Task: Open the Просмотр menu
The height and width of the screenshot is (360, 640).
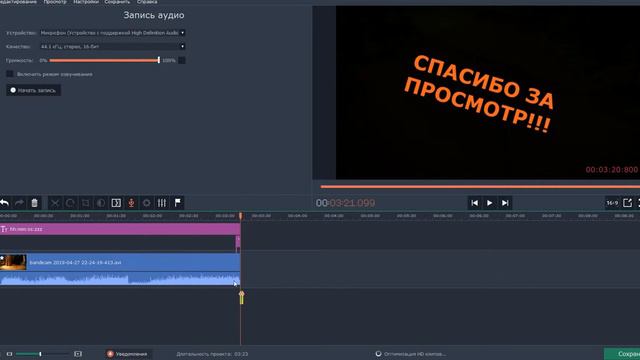Action: pos(55,2)
